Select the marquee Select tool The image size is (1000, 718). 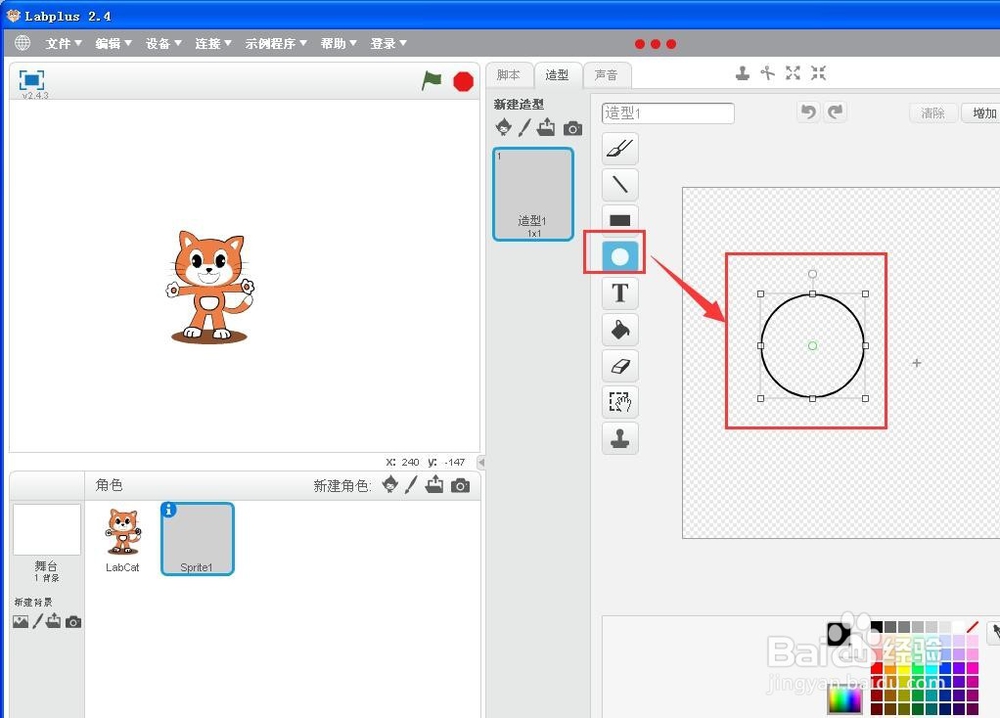(620, 402)
